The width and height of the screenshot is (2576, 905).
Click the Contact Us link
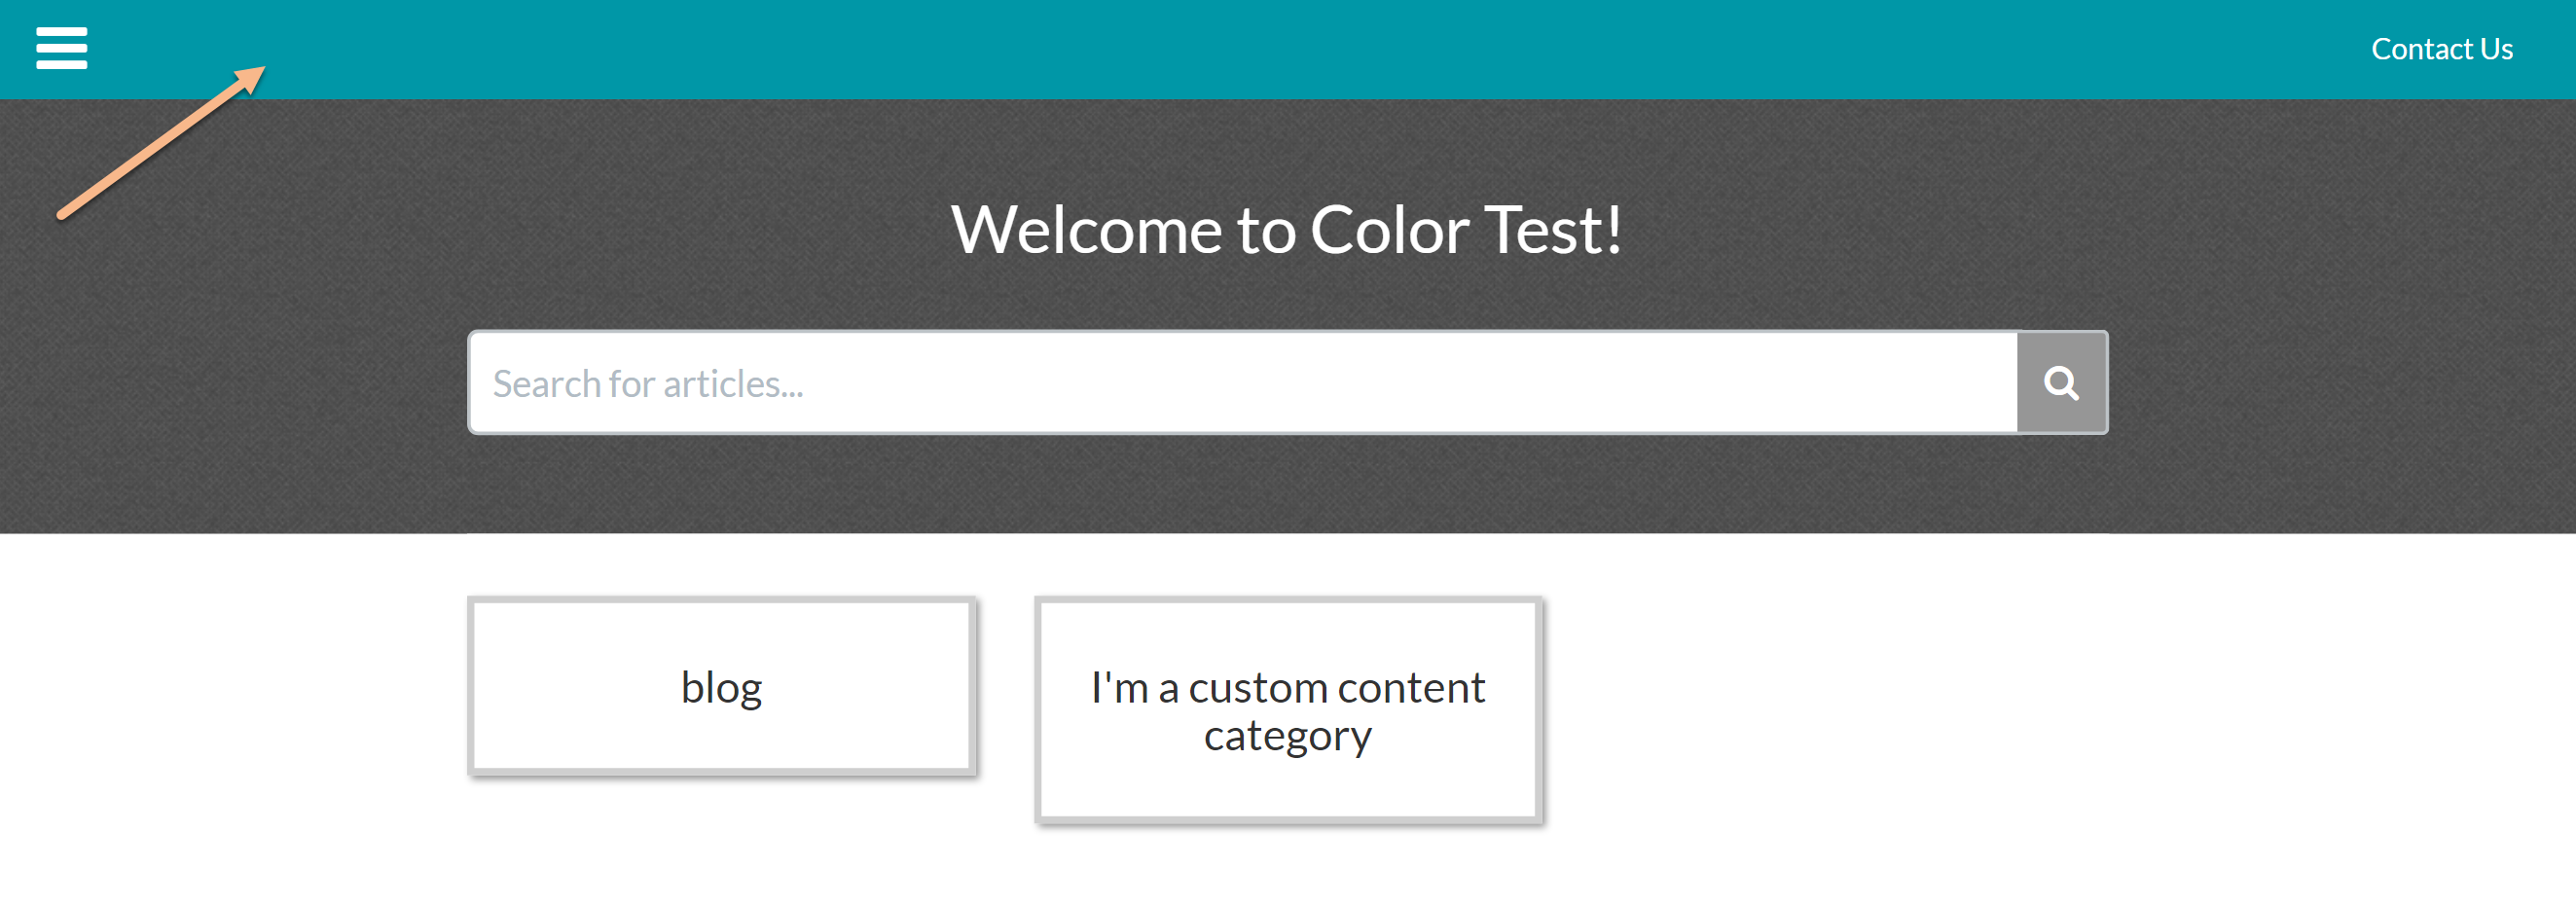coord(2441,49)
